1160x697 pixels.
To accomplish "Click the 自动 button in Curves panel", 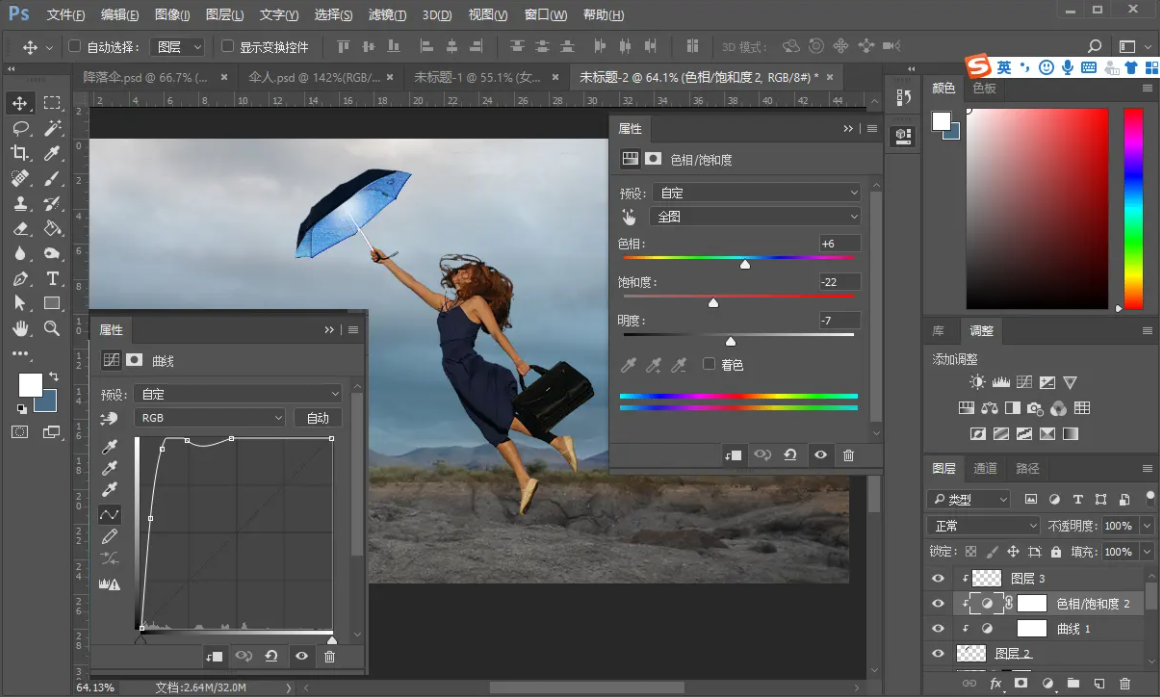I will [x=317, y=418].
